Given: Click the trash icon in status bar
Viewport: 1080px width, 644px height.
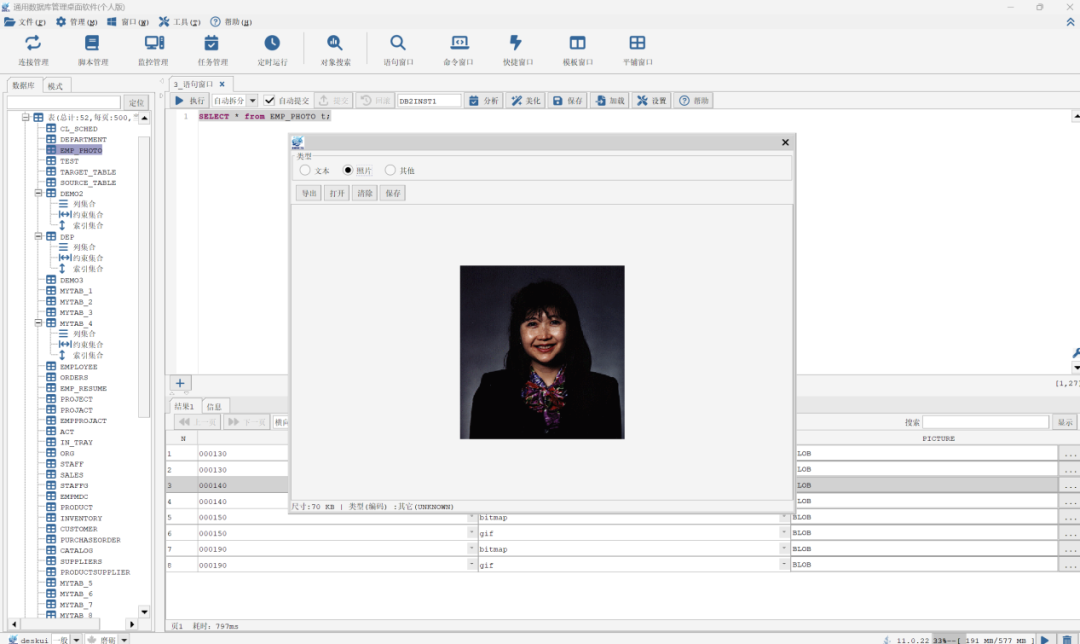Looking at the screenshot, I should (1067, 640).
